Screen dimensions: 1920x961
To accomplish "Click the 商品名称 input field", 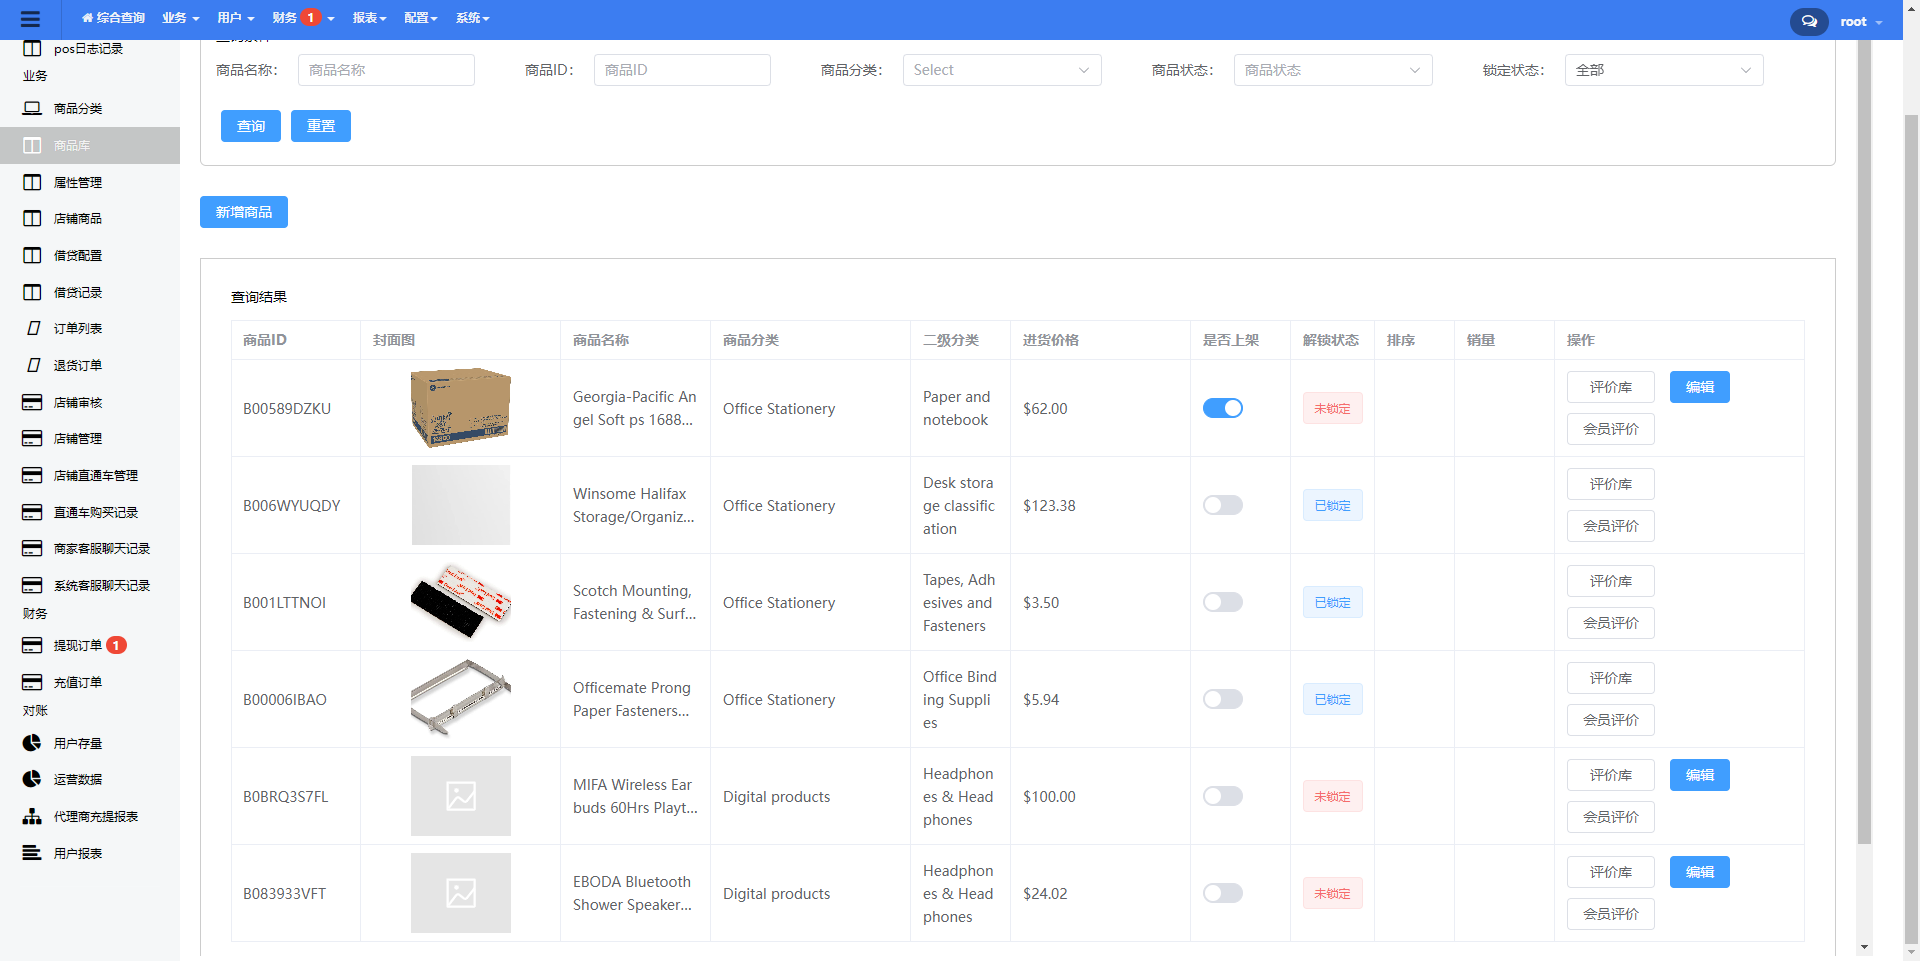I will pyautogui.click(x=386, y=70).
